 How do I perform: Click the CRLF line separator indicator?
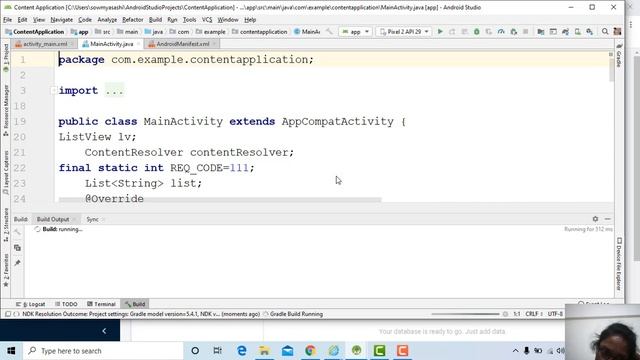pos(534,314)
